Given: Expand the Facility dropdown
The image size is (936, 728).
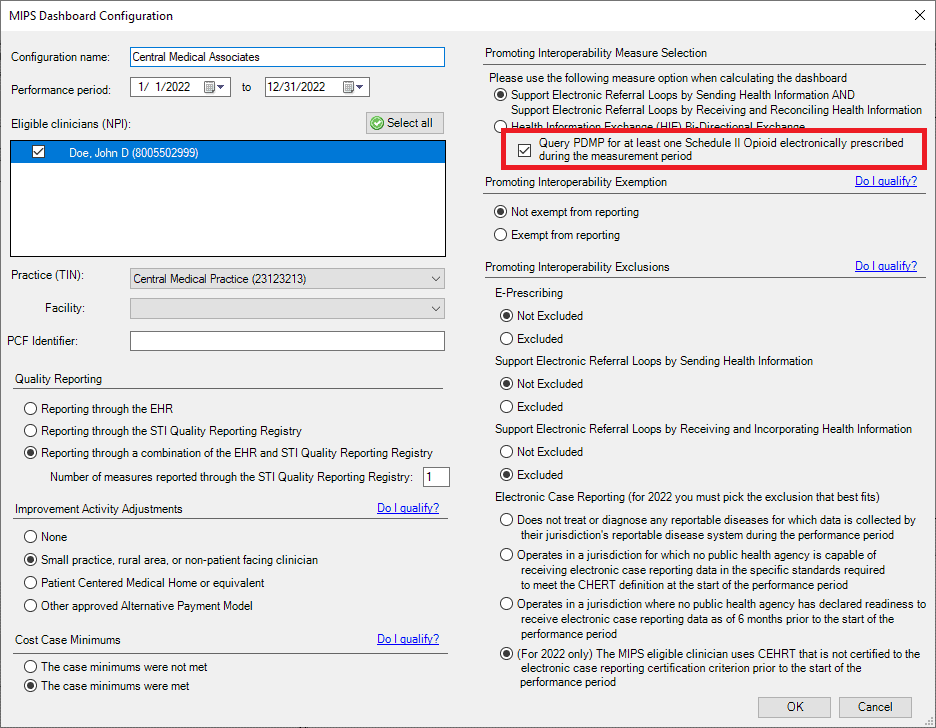Looking at the screenshot, I should [435, 309].
